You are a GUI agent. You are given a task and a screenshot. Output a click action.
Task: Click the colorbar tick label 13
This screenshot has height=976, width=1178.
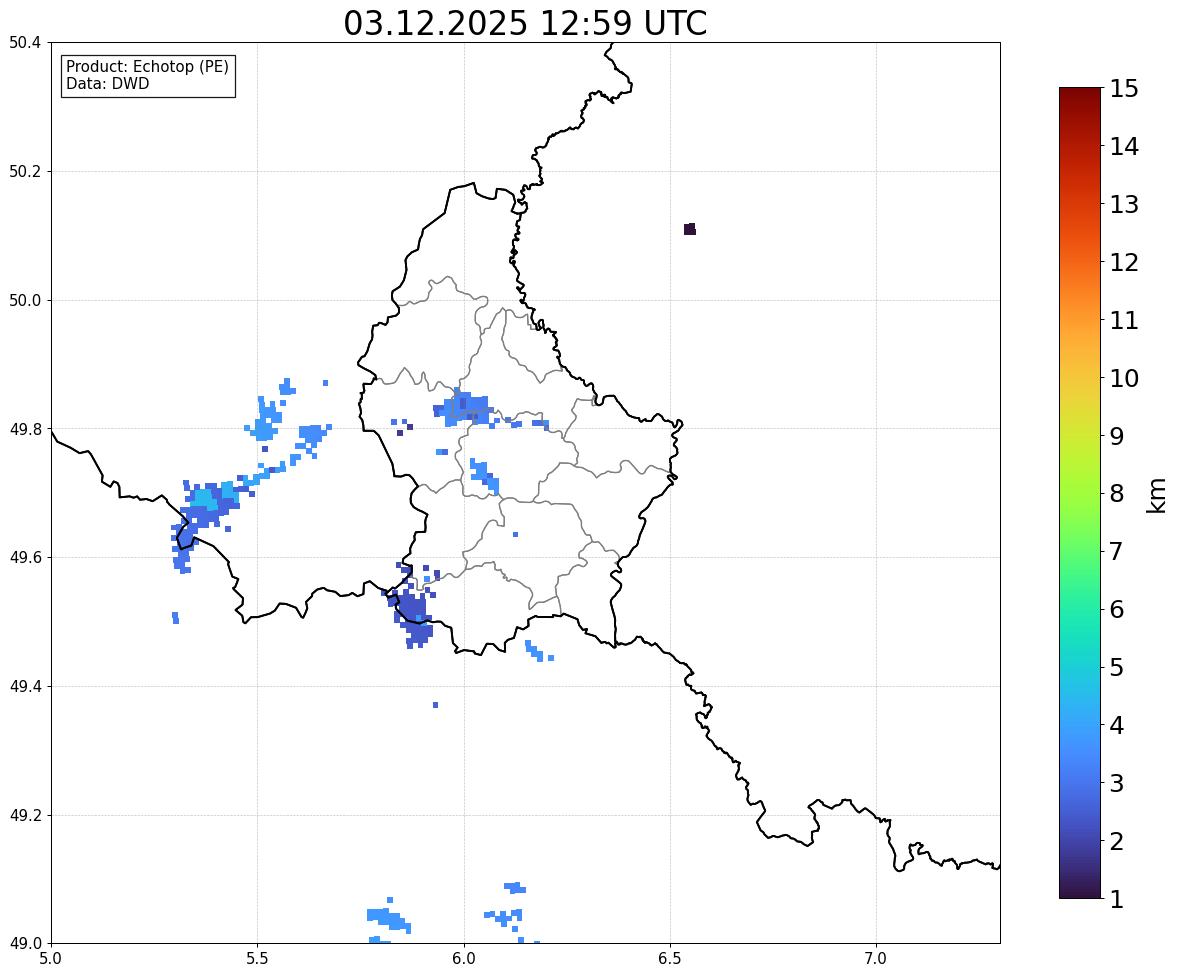click(1123, 204)
